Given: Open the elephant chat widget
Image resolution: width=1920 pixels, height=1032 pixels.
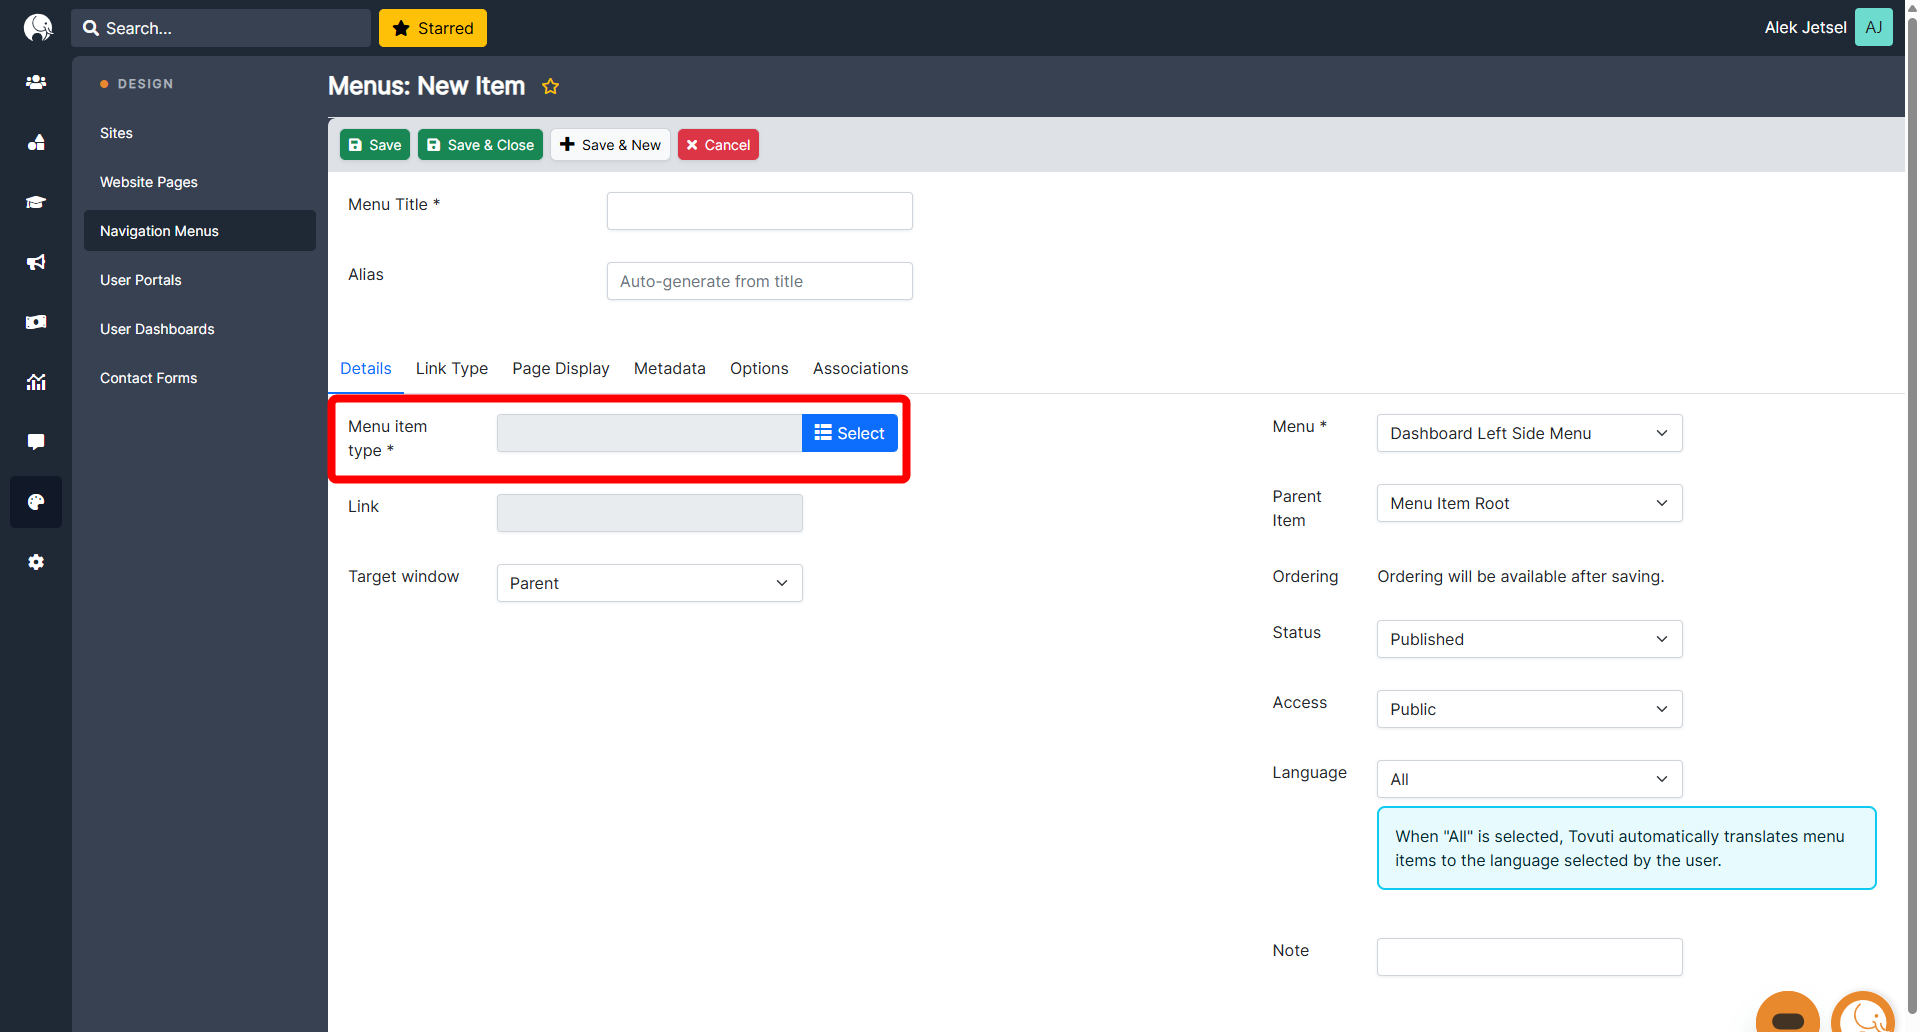Looking at the screenshot, I should click(1863, 1012).
